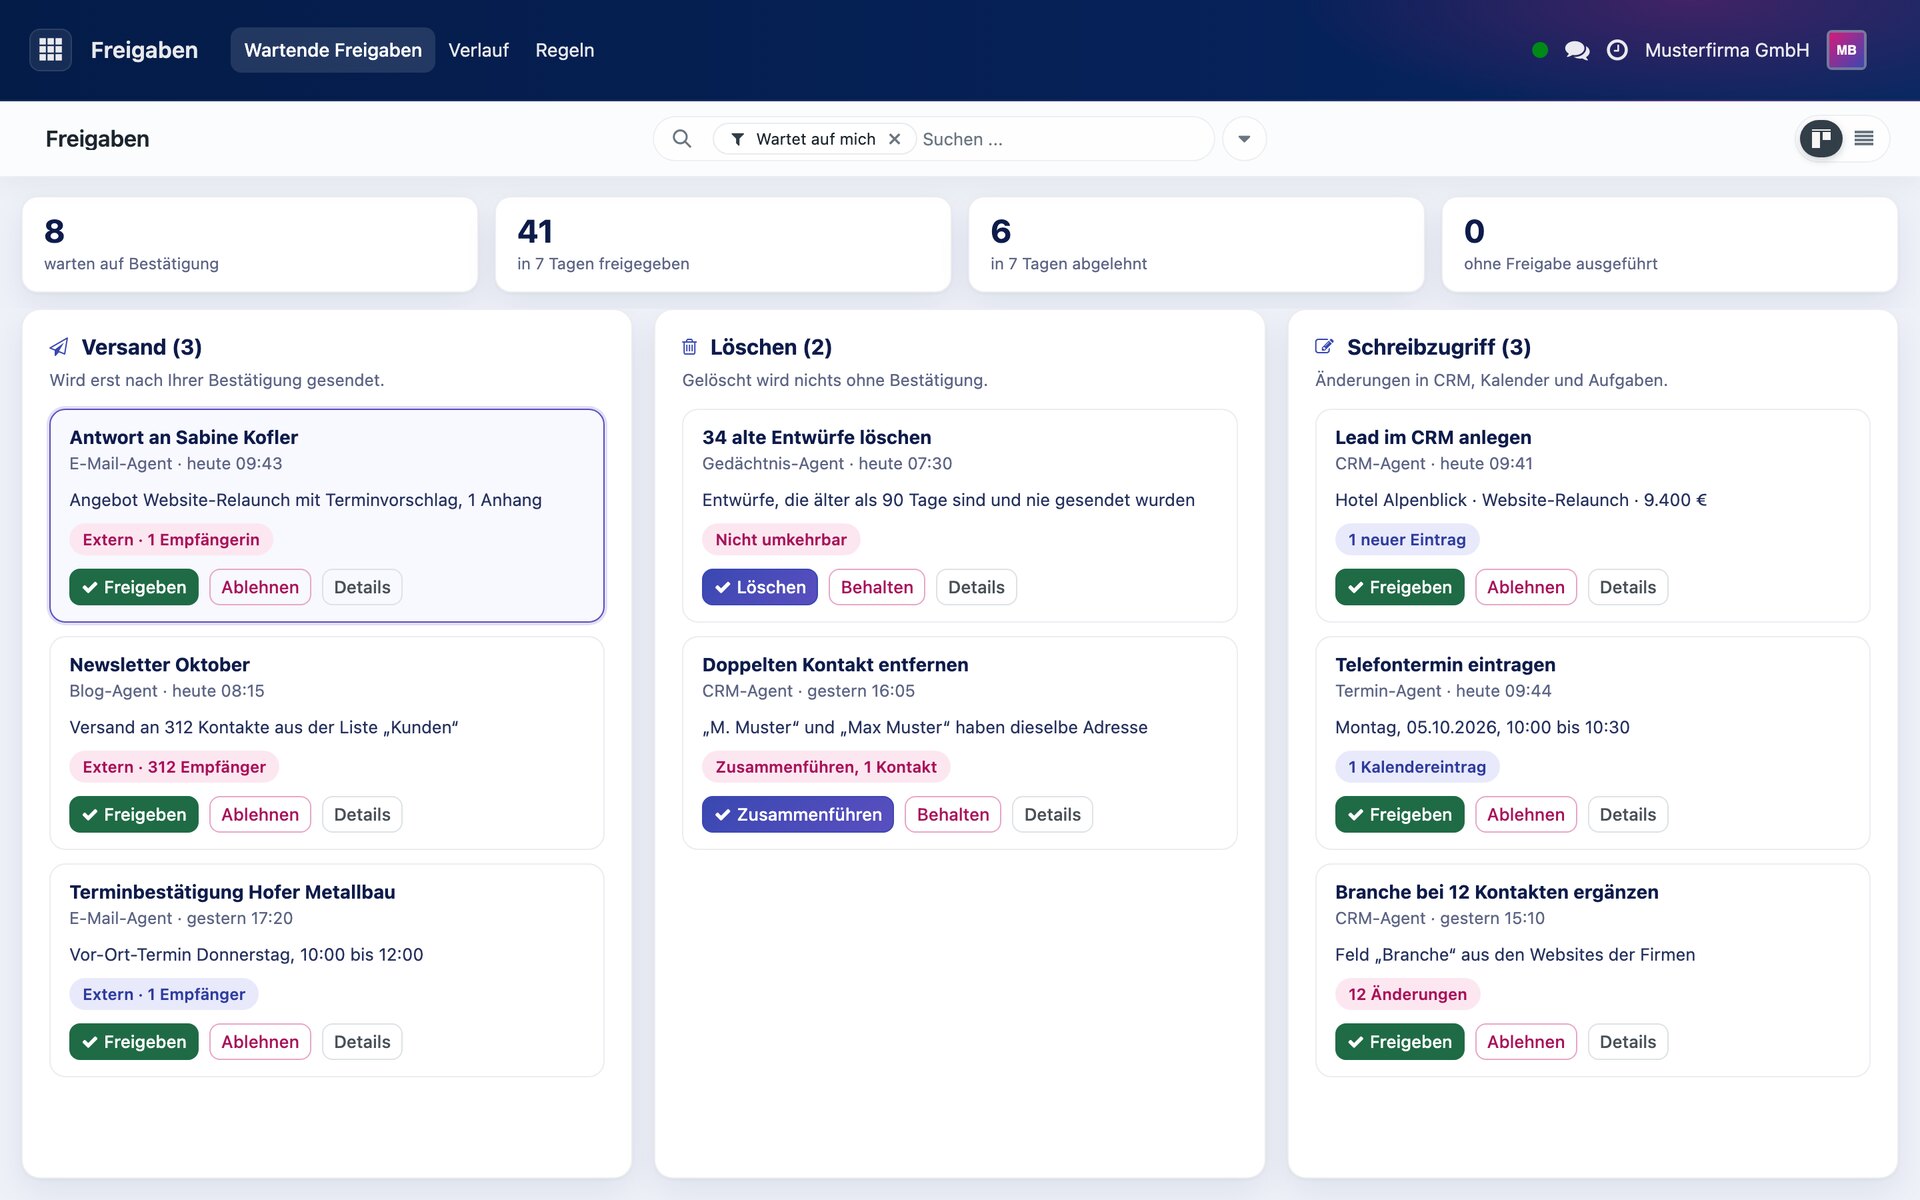Approve Antwort an Sabine Kofler
The width and height of the screenshot is (1920, 1200).
point(134,587)
